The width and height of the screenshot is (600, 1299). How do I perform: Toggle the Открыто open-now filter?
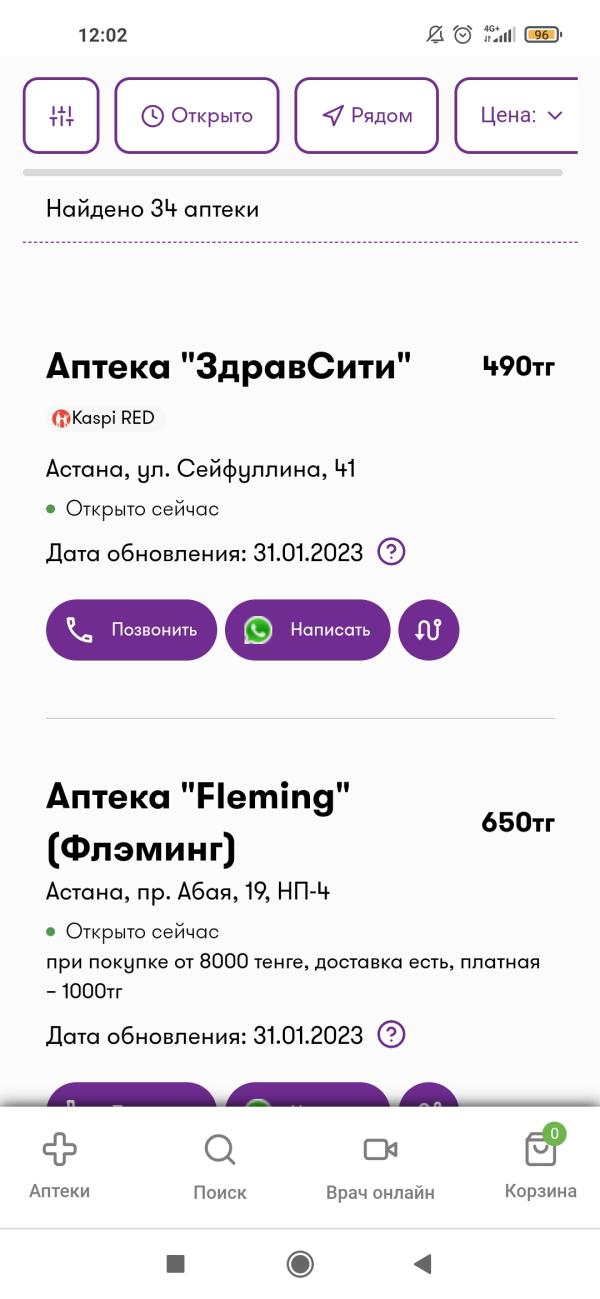(x=197, y=116)
